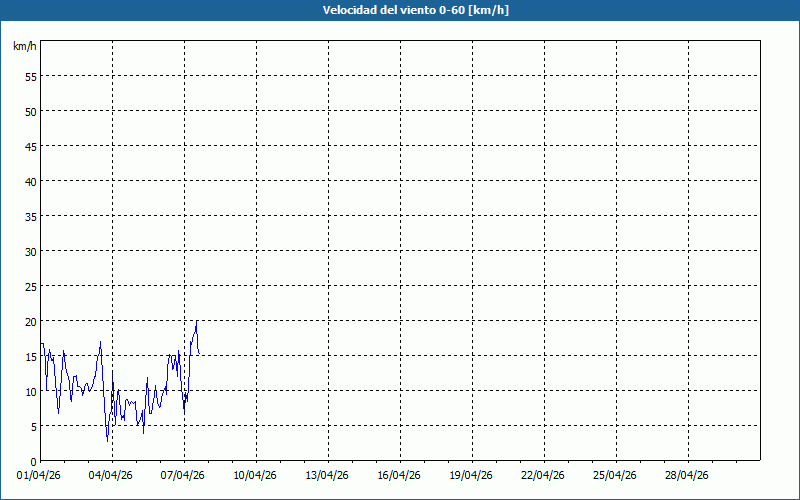
Task: Click the highest peak of the blue wind line
Action: pos(196,321)
